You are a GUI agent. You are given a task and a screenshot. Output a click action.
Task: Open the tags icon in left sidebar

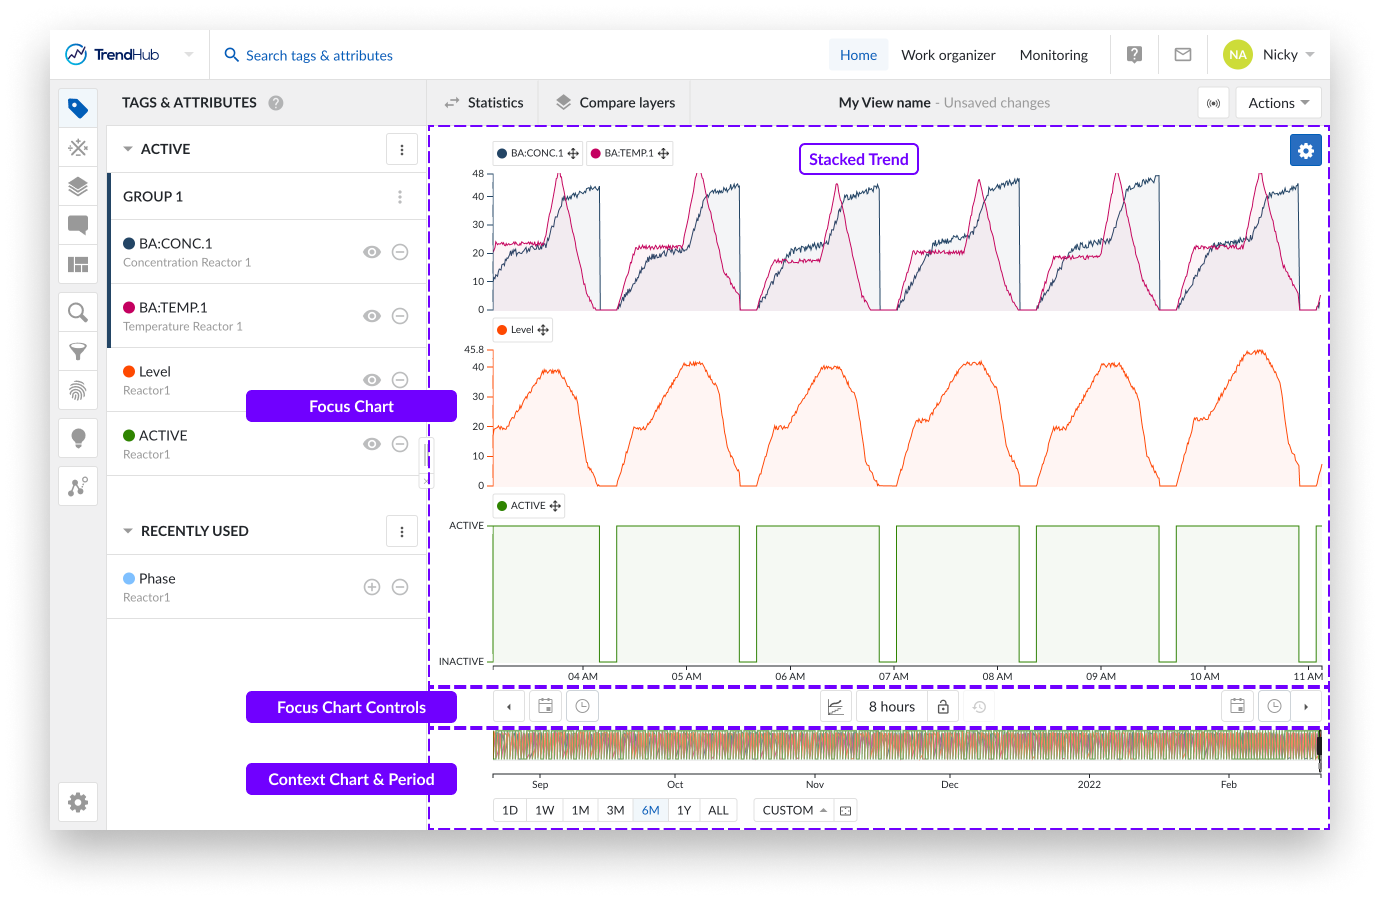[78, 108]
